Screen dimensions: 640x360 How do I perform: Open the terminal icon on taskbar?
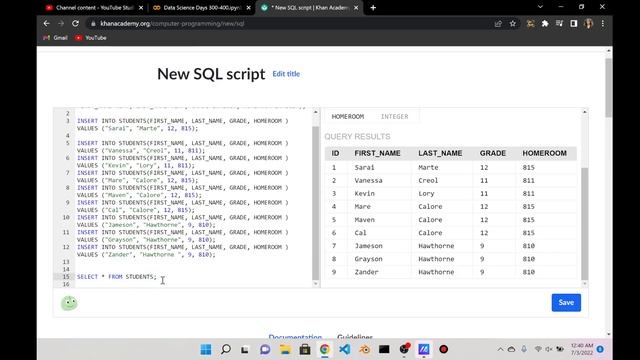384,349
